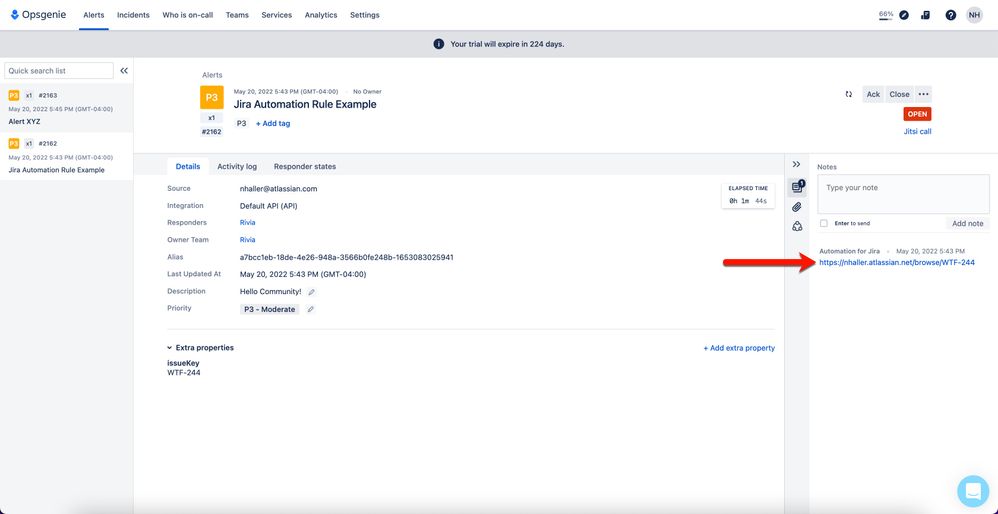Click the Close alert button
Image resolution: width=998 pixels, height=514 pixels.
(899, 94)
